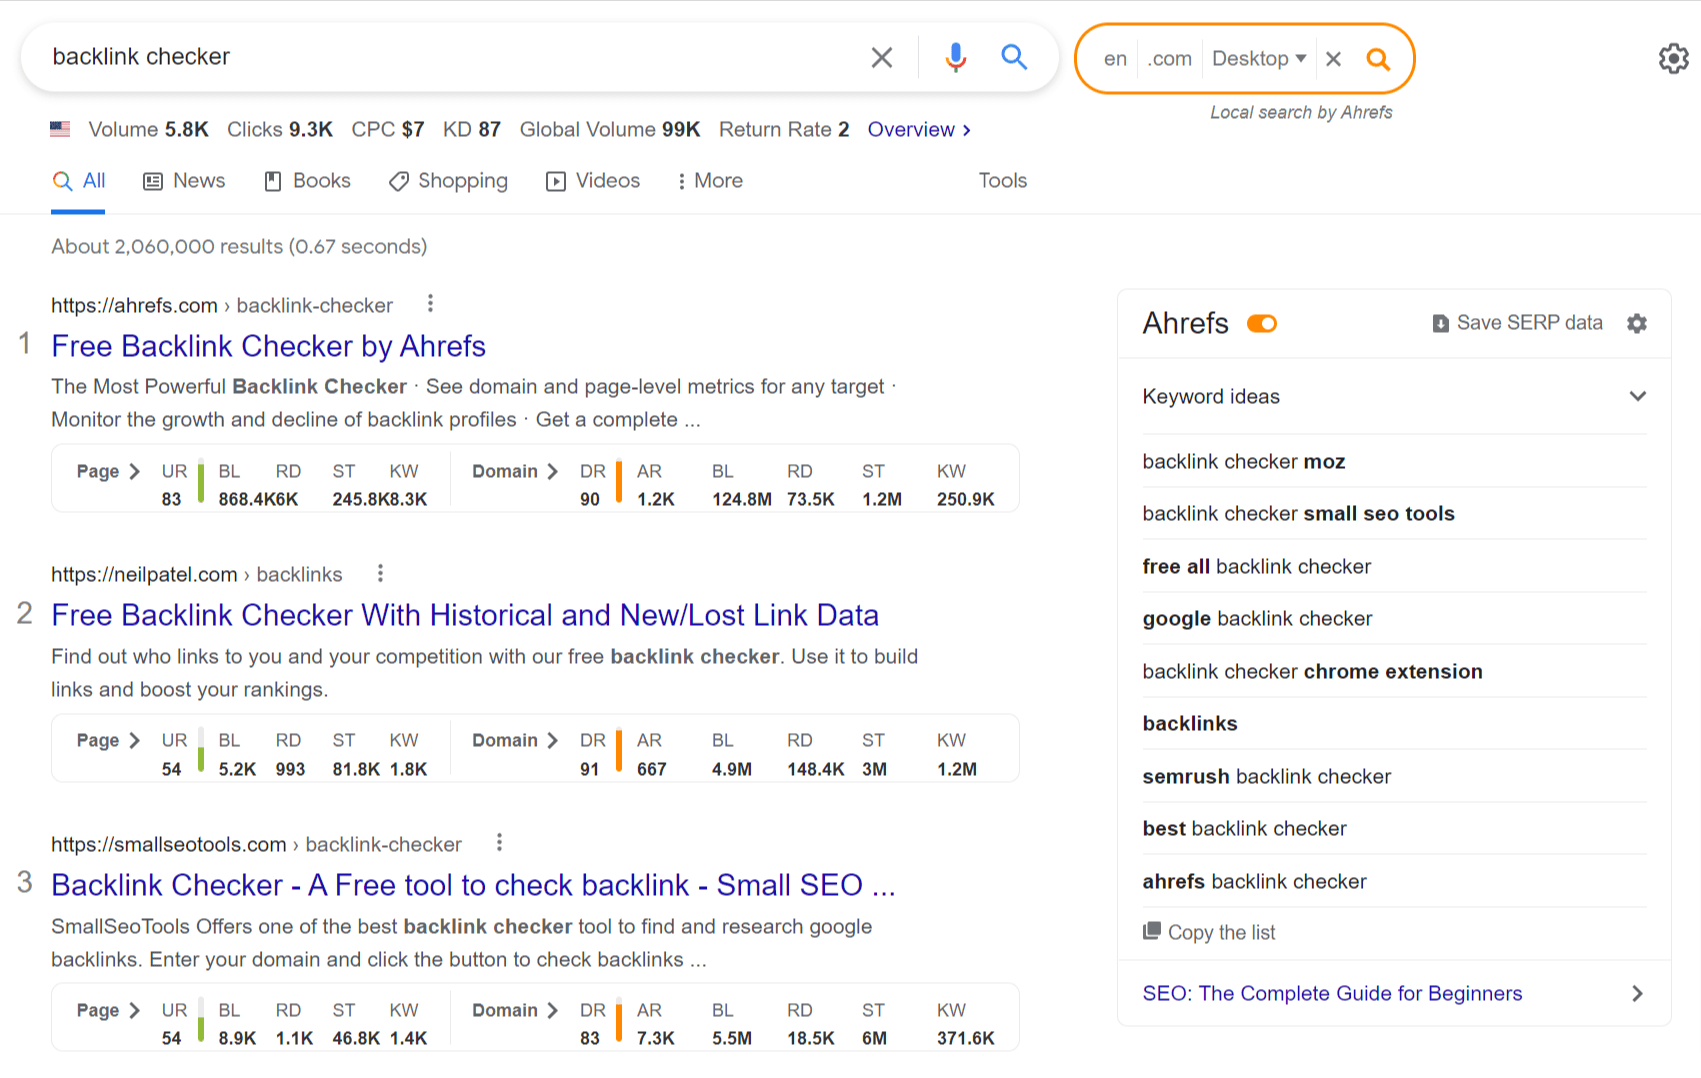The image size is (1701, 1078).
Task: Open the Desktop device dropdown
Action: click(1258, 58)
